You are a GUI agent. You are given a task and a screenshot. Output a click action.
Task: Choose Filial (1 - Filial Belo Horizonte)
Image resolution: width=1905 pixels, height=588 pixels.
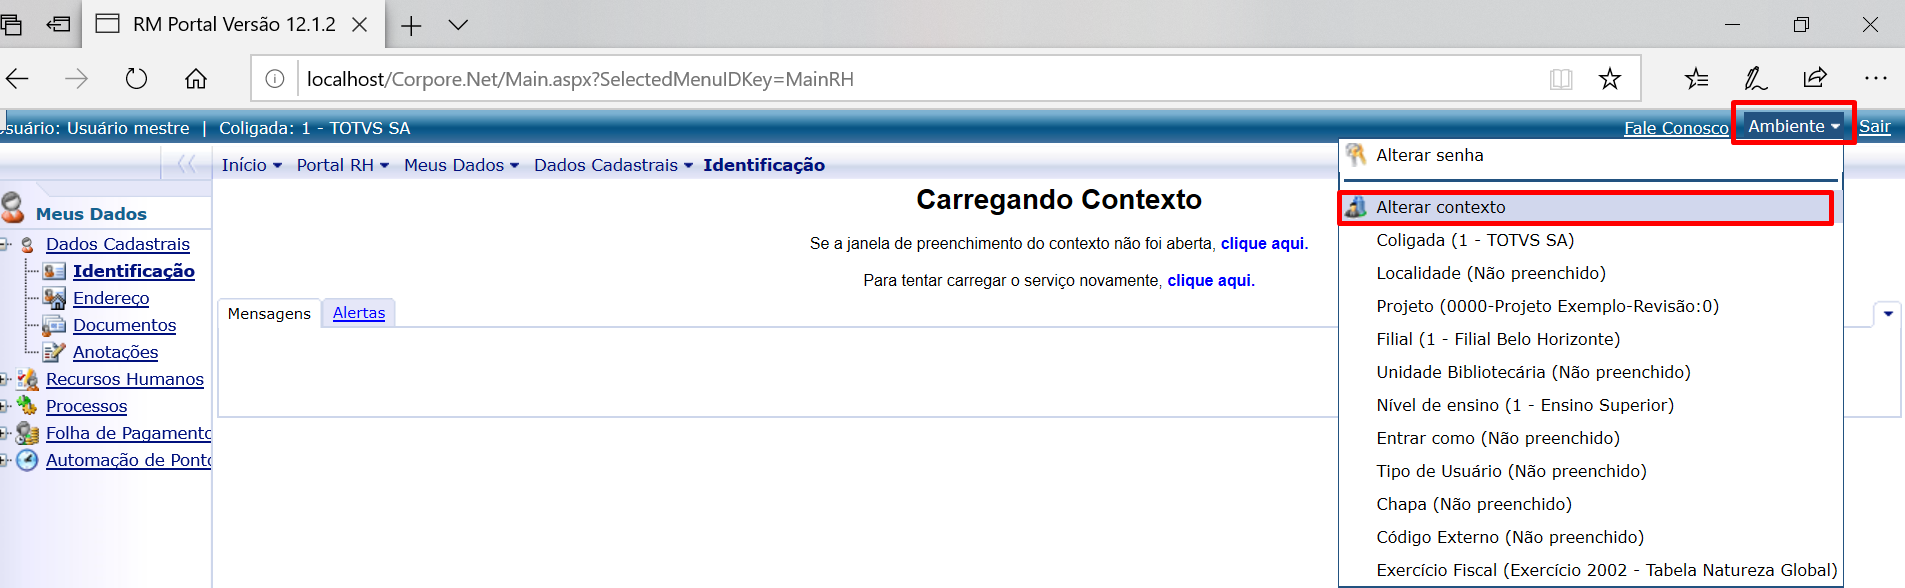click(1590, 339)
